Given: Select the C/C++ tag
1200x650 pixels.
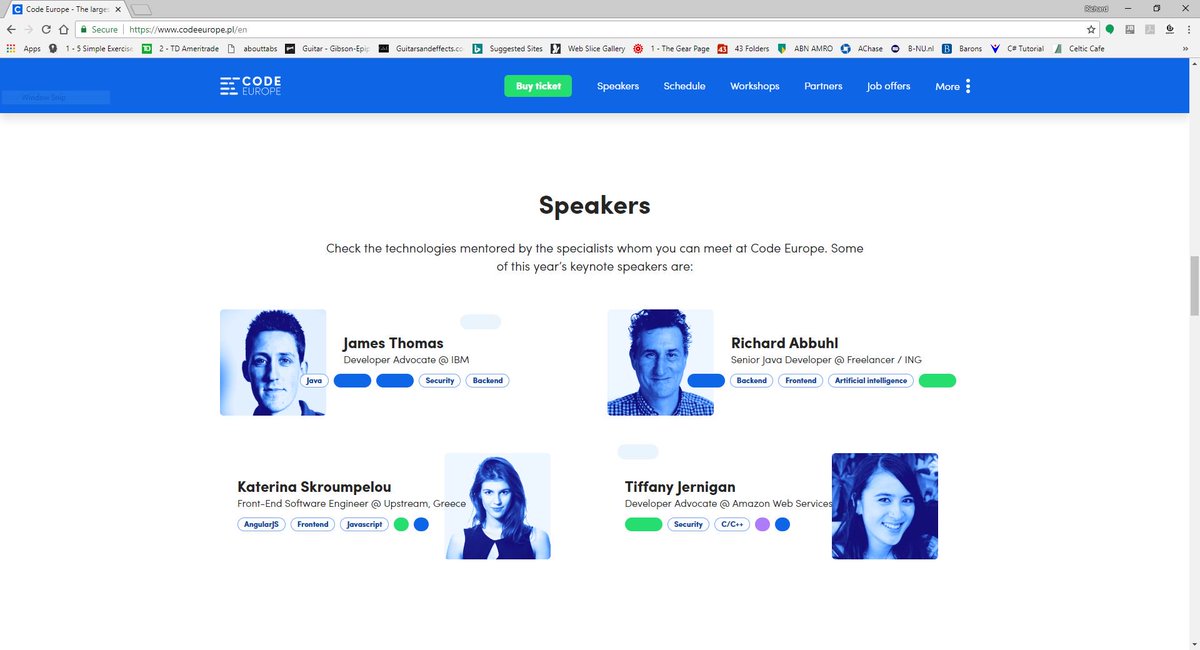Looking at the screenshot, I should pyautogui.click(x=732, y=524).
